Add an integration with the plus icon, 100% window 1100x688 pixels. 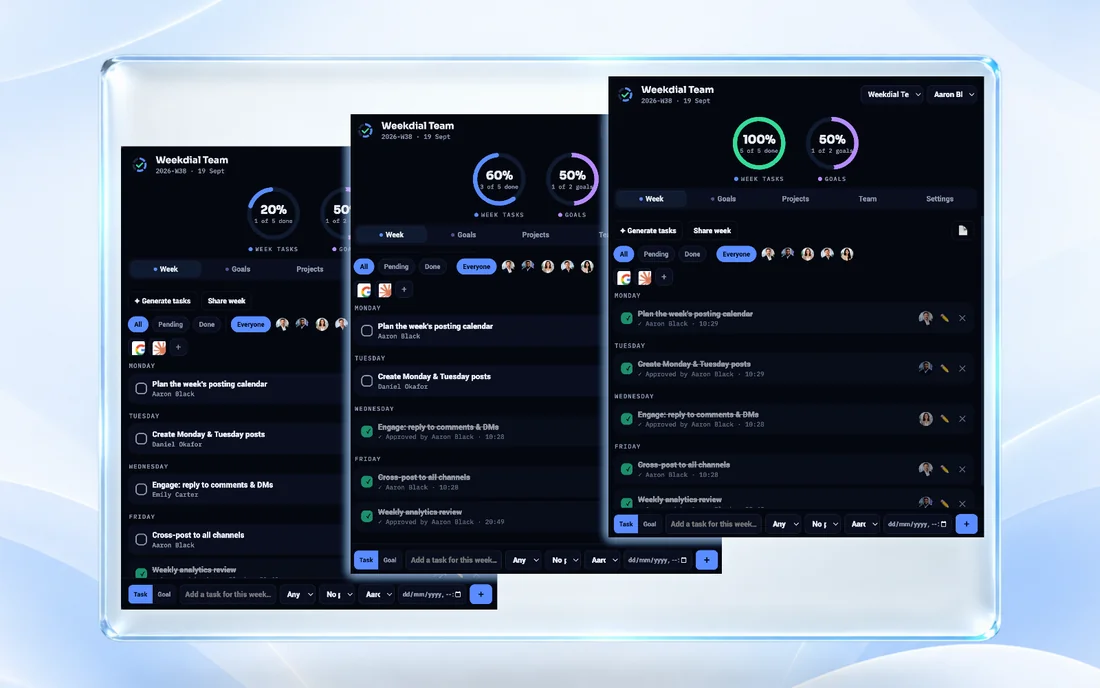pos(664,277)
